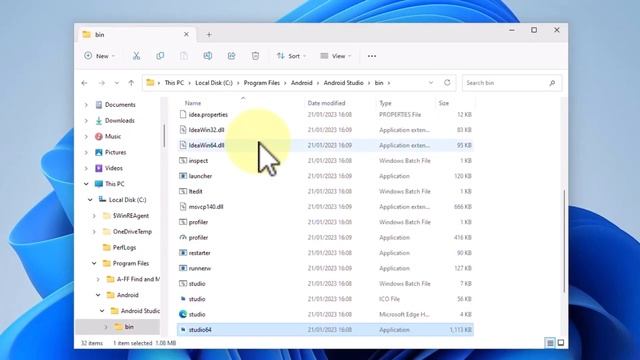
Task: Open address bar history dropdown
Action: 431,83
